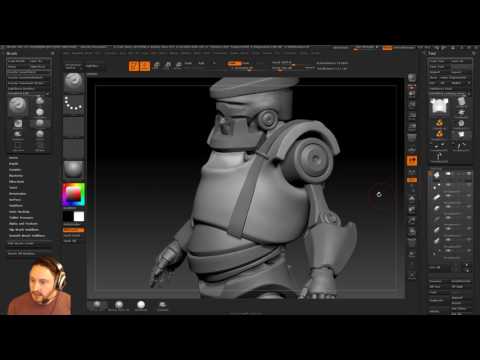
Task: Toggle the Solo icon on right shelf
Action: coord(412,276)
